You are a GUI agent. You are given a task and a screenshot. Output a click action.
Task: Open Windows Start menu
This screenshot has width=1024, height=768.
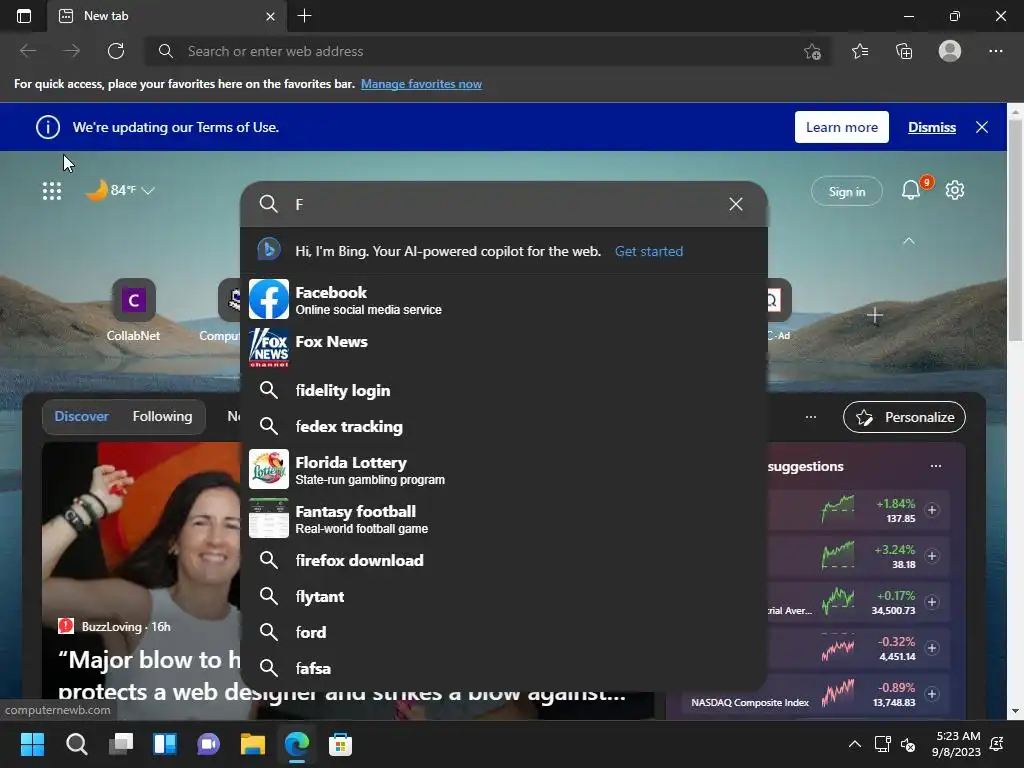(32, 744)
